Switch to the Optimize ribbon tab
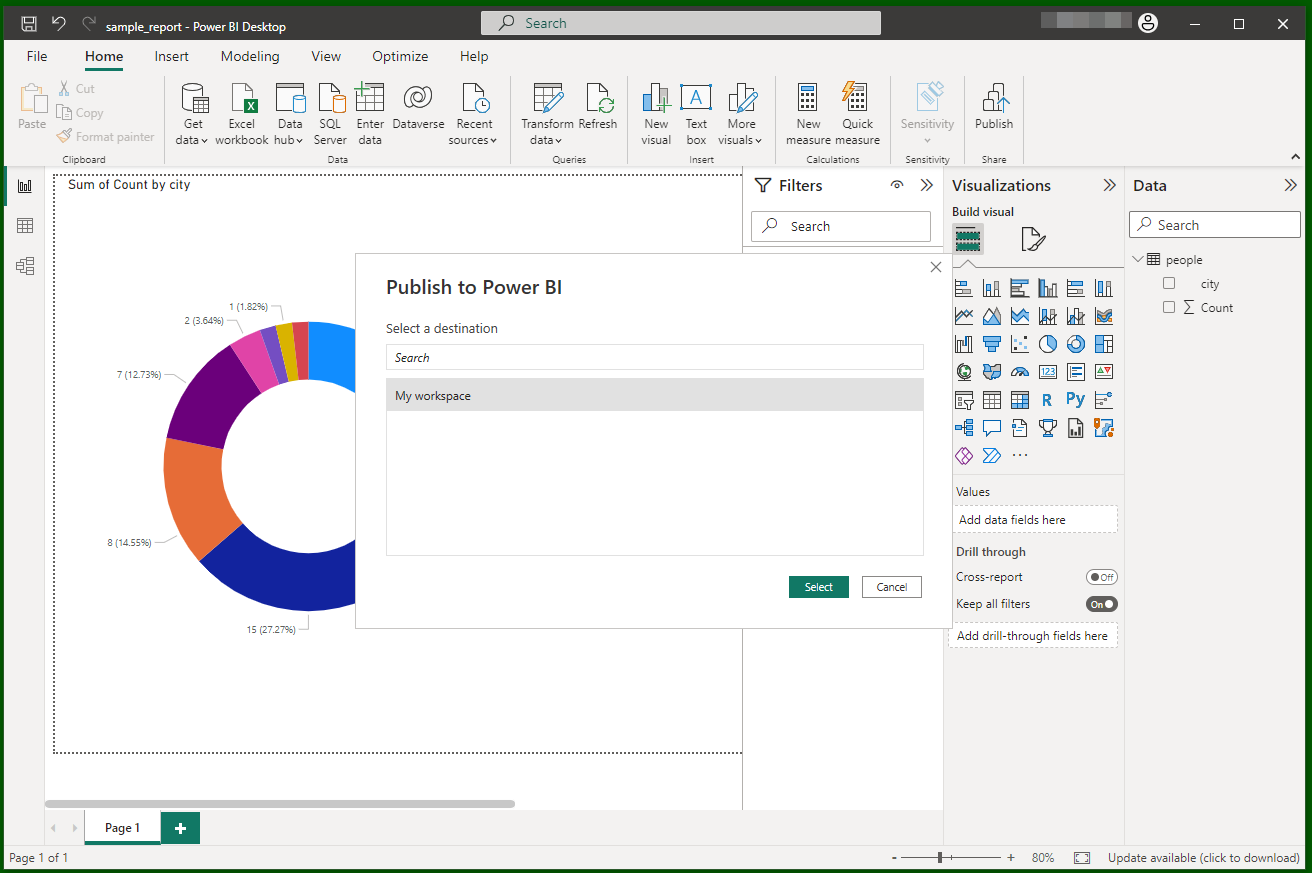 [400, 56]
